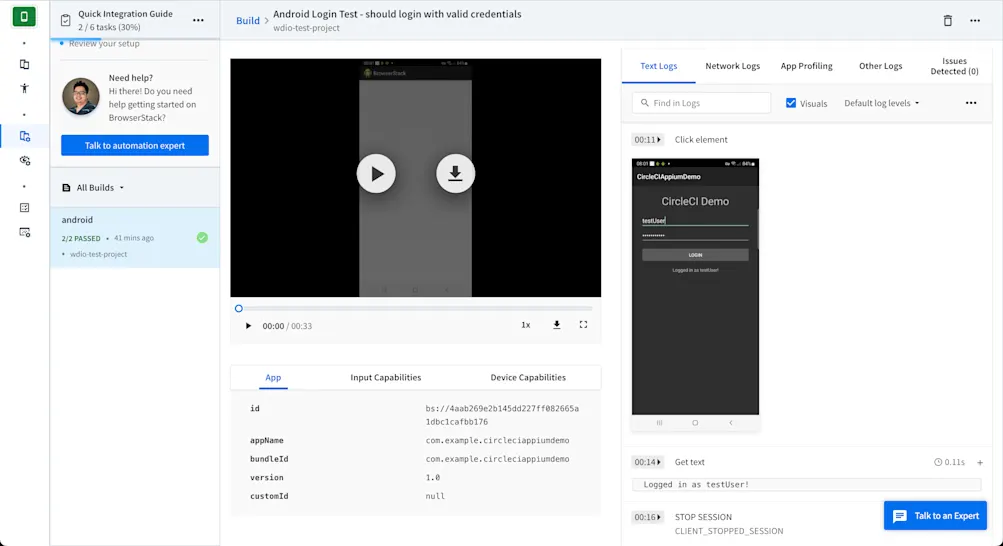Click the version value 1.0
Screen dimensions: 1003x546
(432, 478)
